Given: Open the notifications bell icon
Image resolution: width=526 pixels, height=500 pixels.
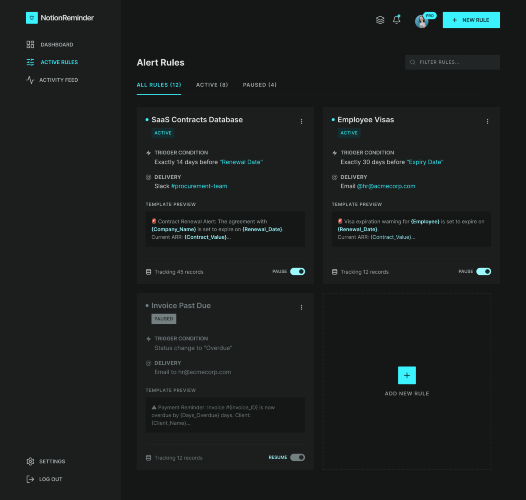Looking at the screenshot, I should [397, 20].
